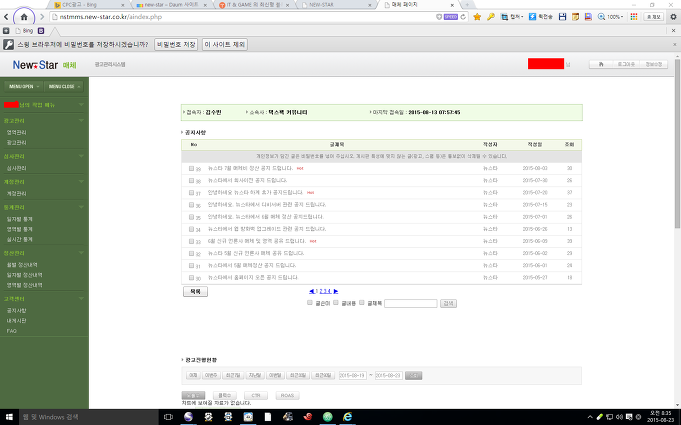Click the blue floppy disk save icon

[562, 17]
